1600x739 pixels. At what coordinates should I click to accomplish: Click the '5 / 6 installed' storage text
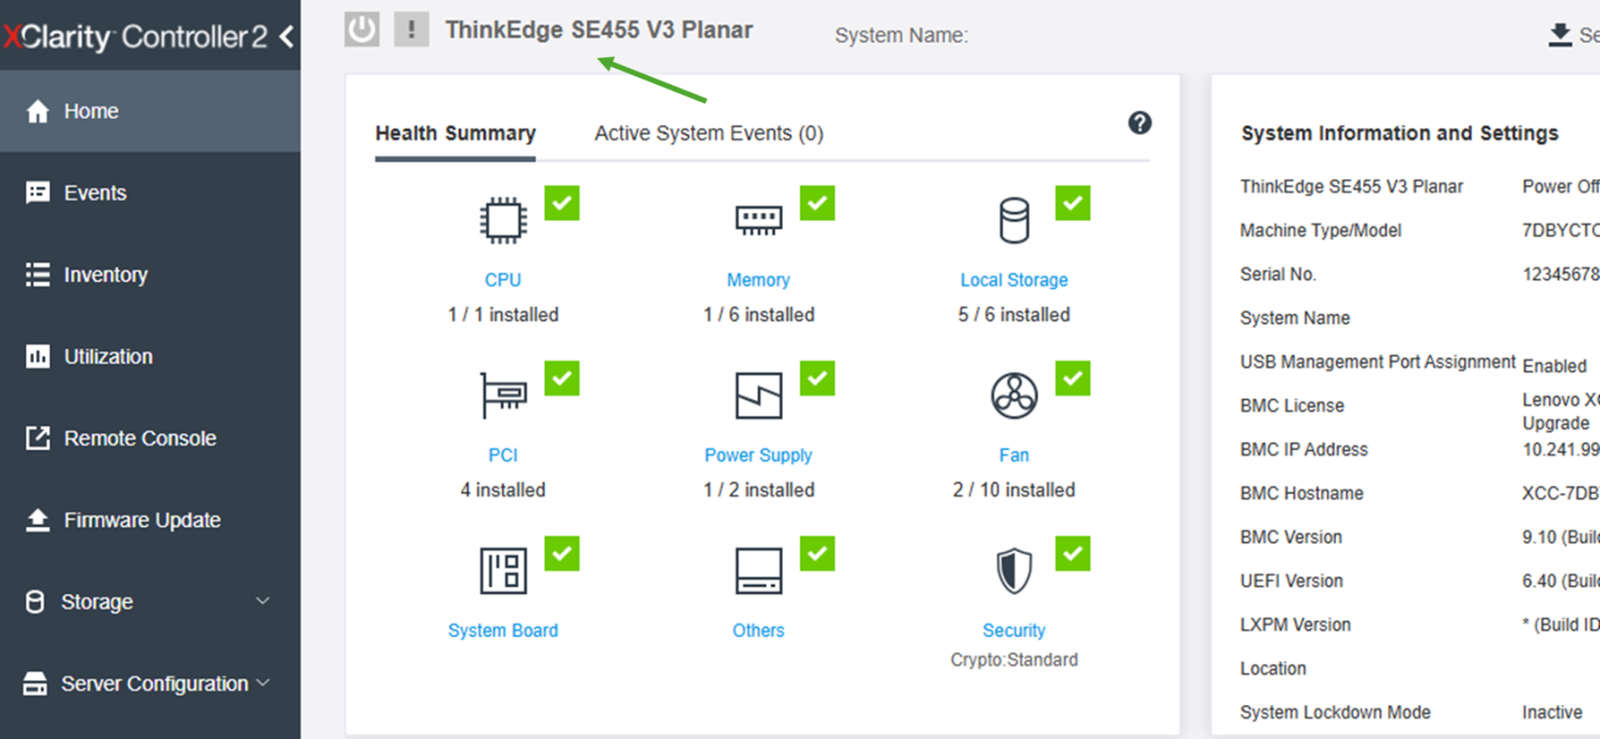pos(1014,315)
